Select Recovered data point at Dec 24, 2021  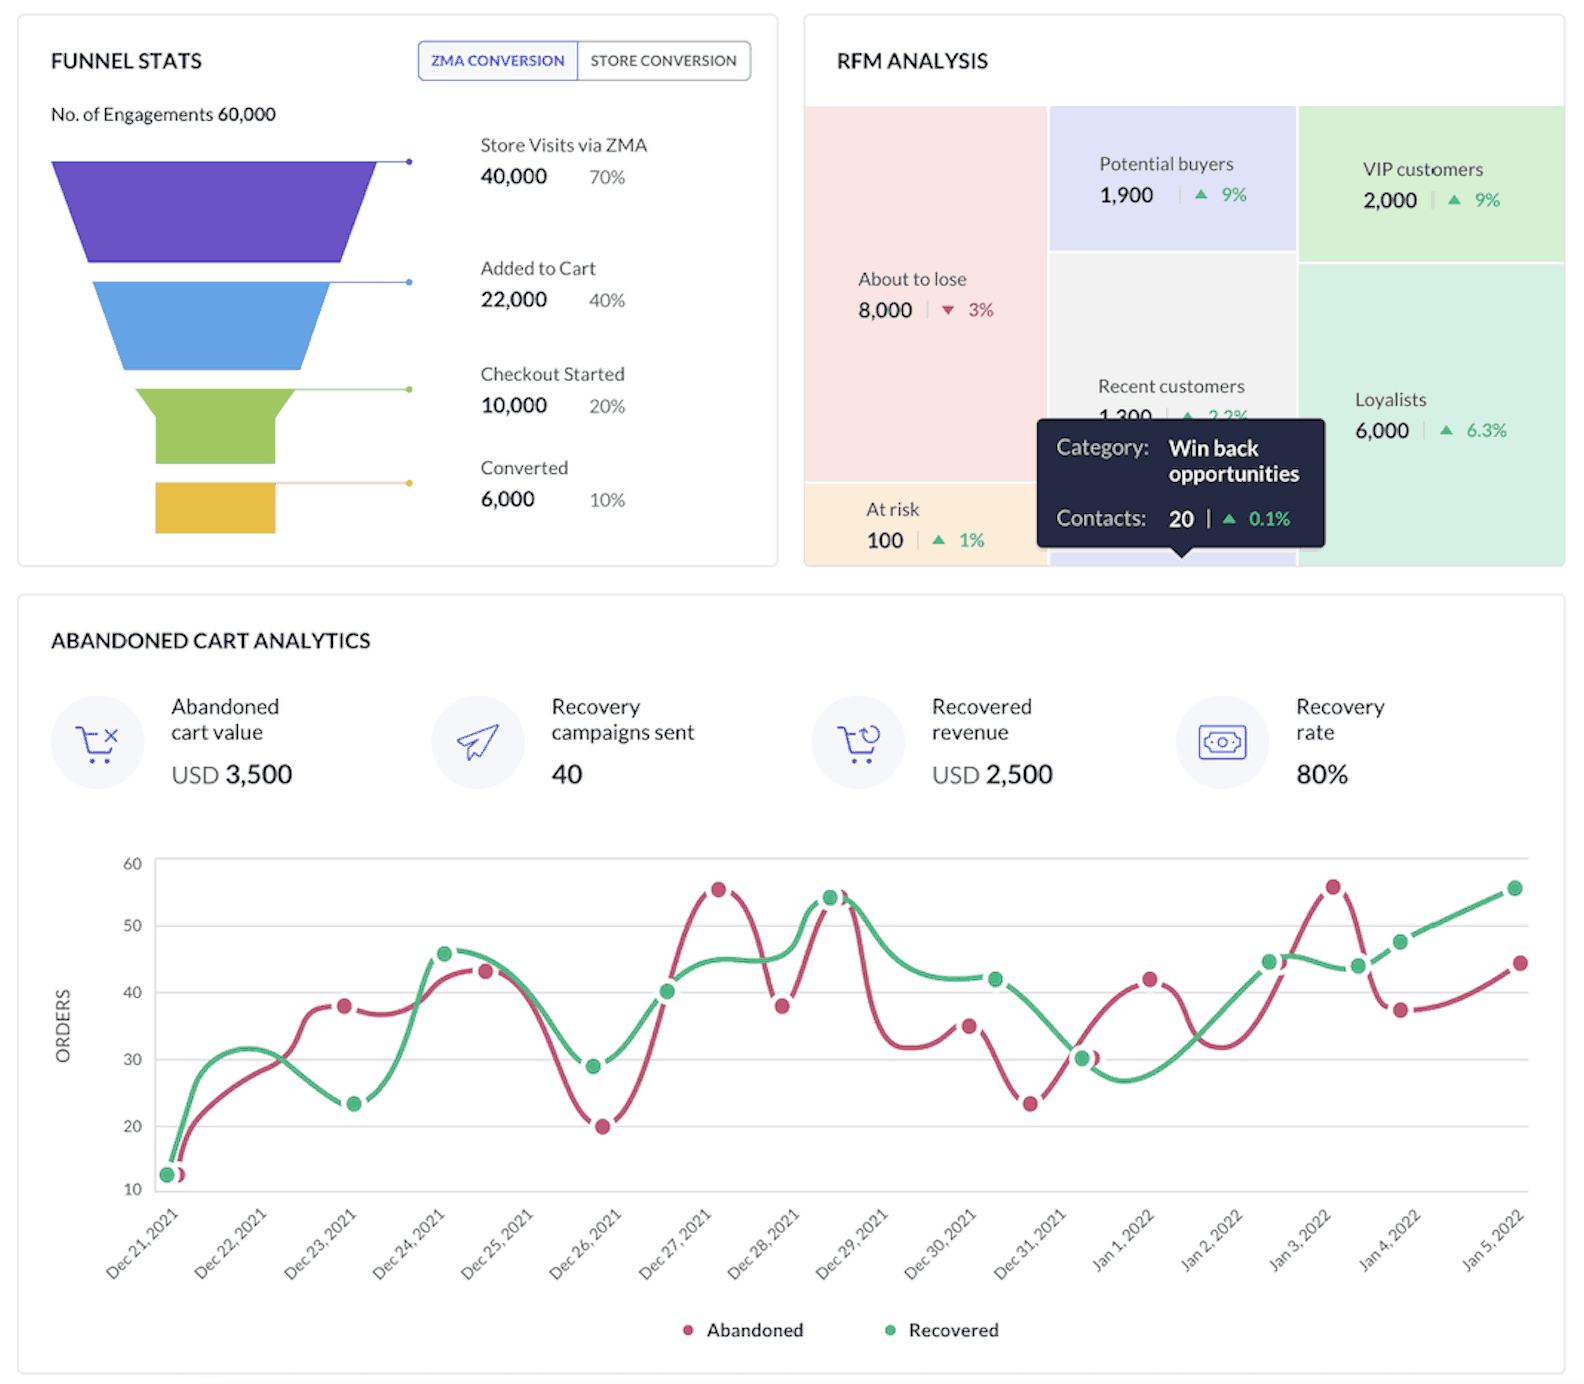pyautogui.click(x=444, y=954)
